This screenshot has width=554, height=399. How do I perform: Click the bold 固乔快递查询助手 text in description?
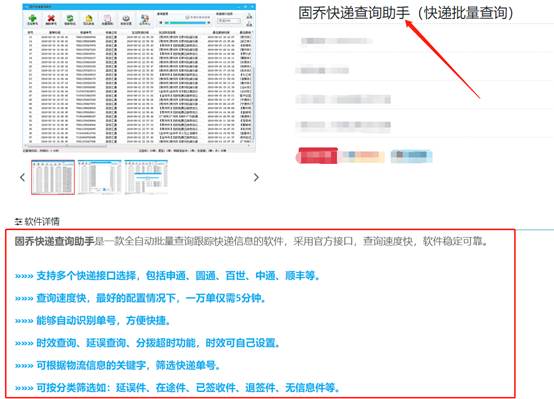(54, 241)
